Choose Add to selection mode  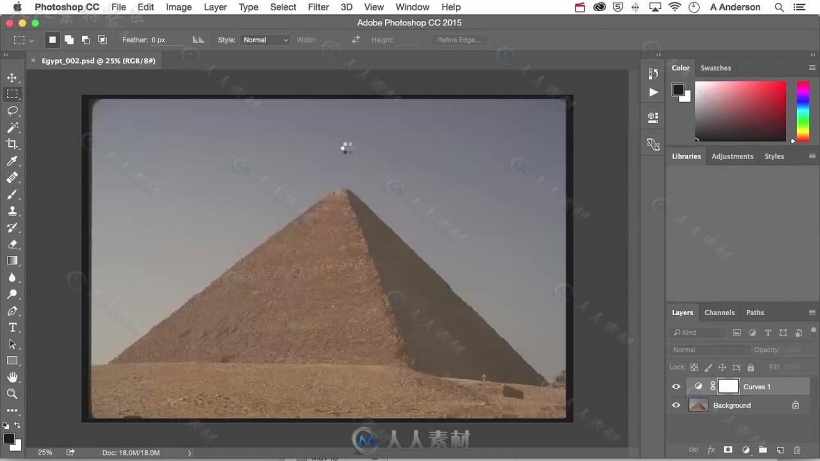point(69,40)
